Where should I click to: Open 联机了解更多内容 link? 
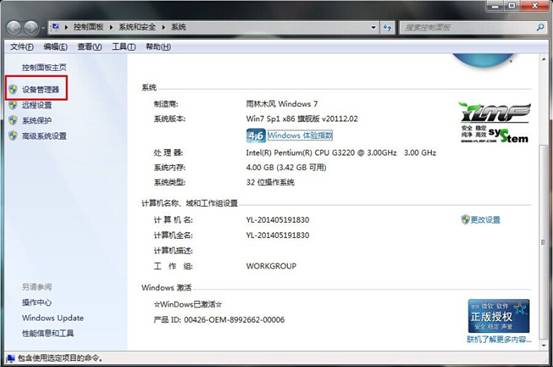[499, 340]
